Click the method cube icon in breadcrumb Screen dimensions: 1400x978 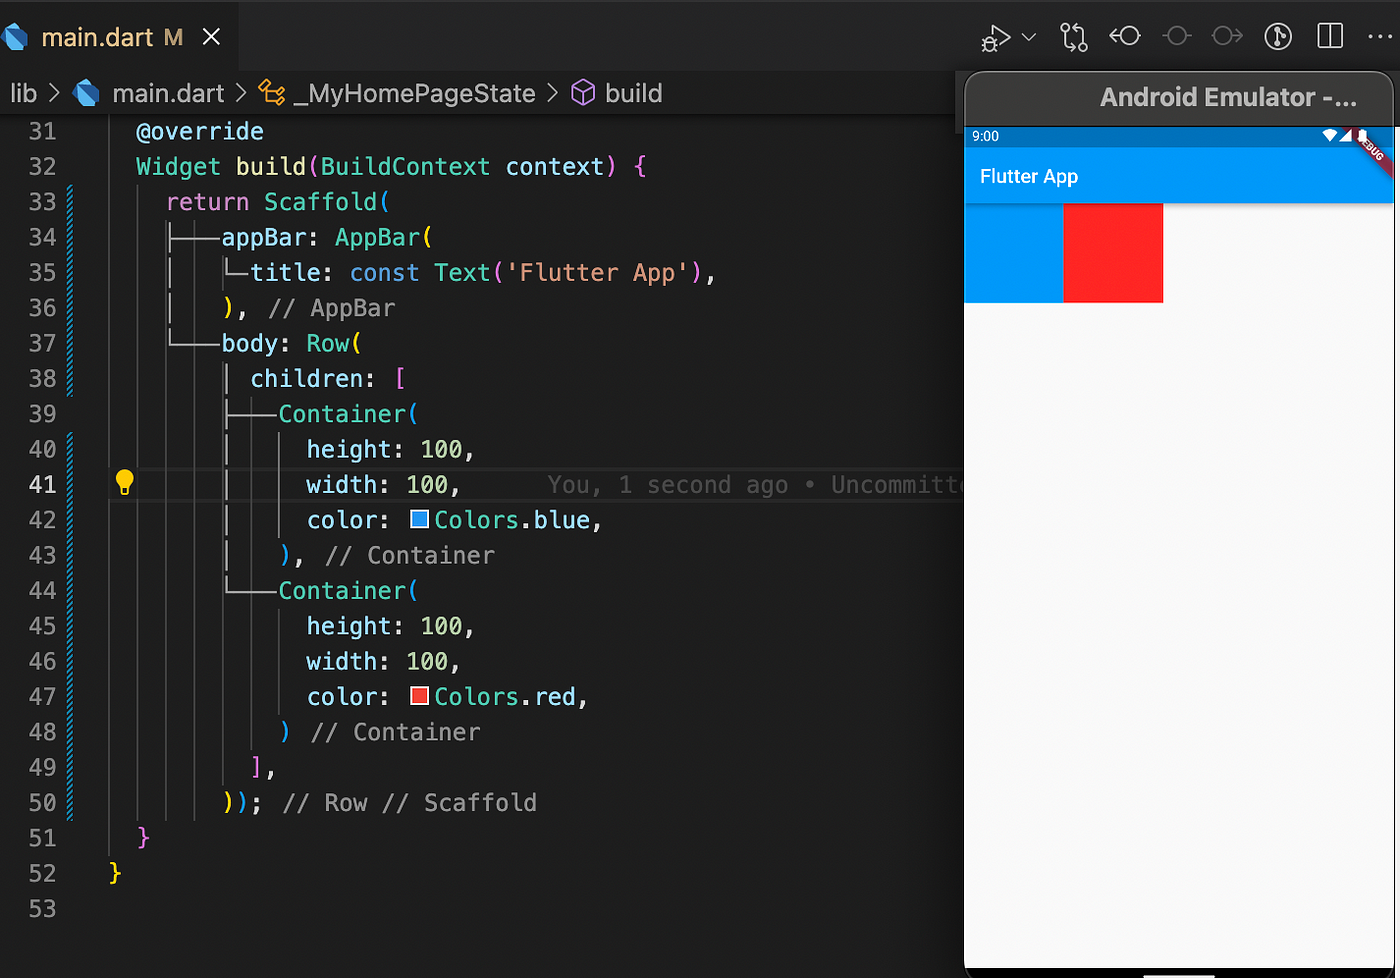point(582,93)
